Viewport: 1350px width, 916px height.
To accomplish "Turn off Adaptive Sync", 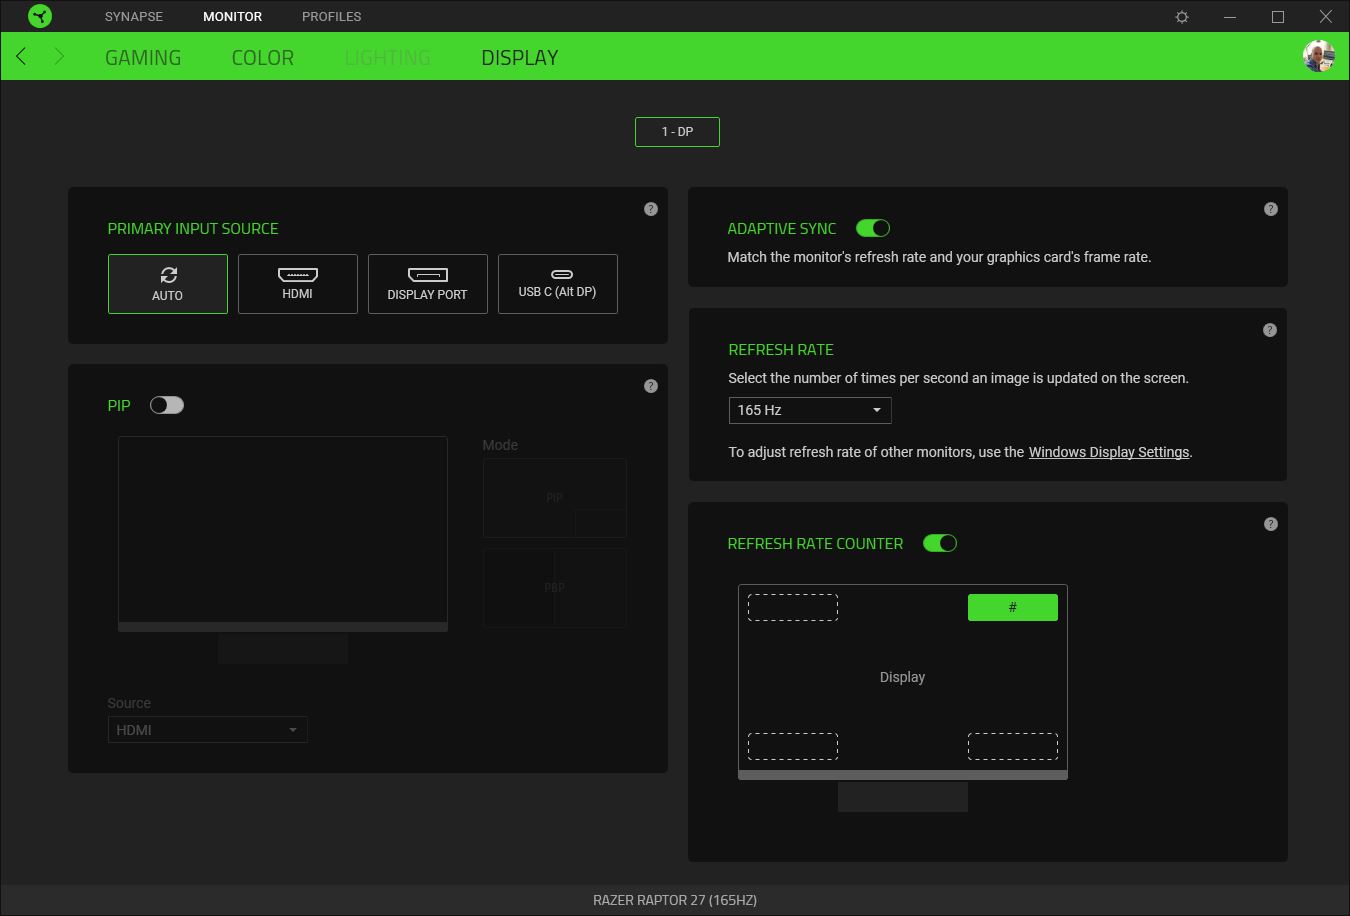I will (x=873, y=228).
